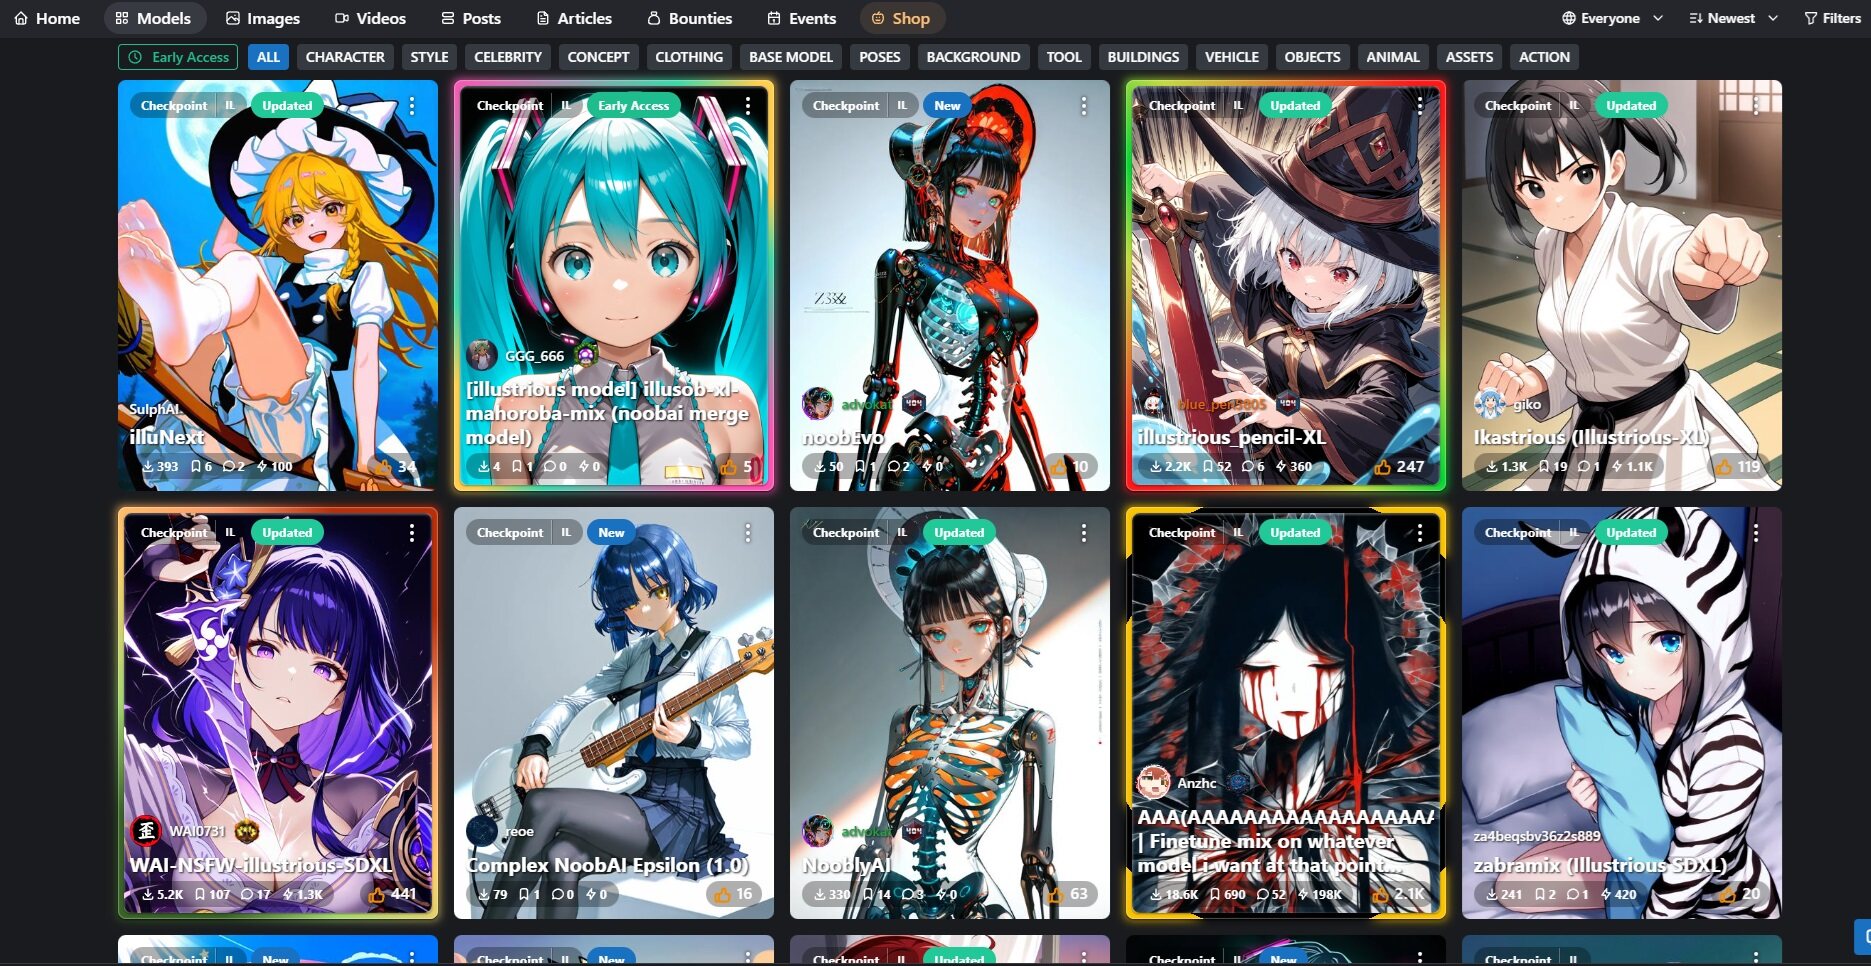
Task: Click the thumbs-up count 247 on illustrious_pencil-XL
Action: coord(1400,466)
